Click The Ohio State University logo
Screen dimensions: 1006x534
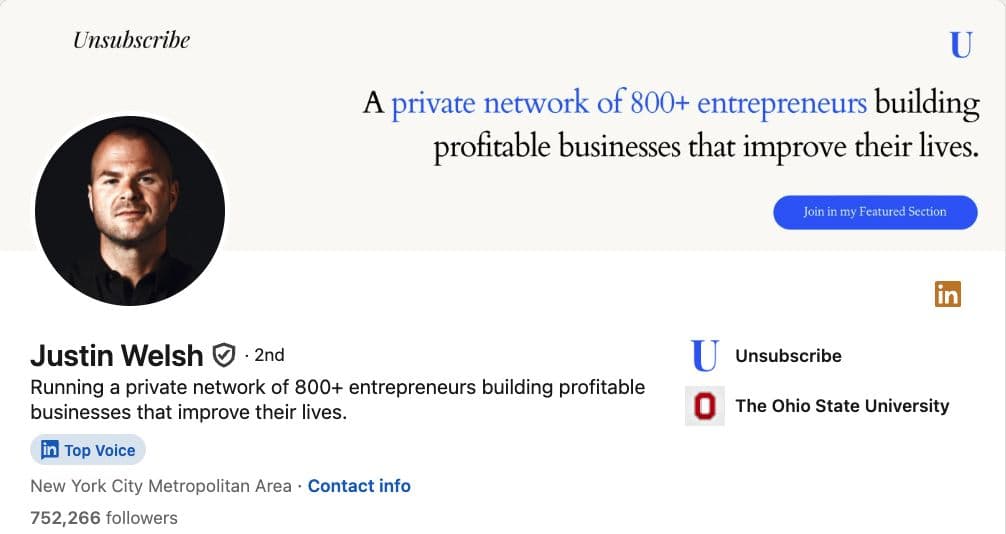click(705, 406)
